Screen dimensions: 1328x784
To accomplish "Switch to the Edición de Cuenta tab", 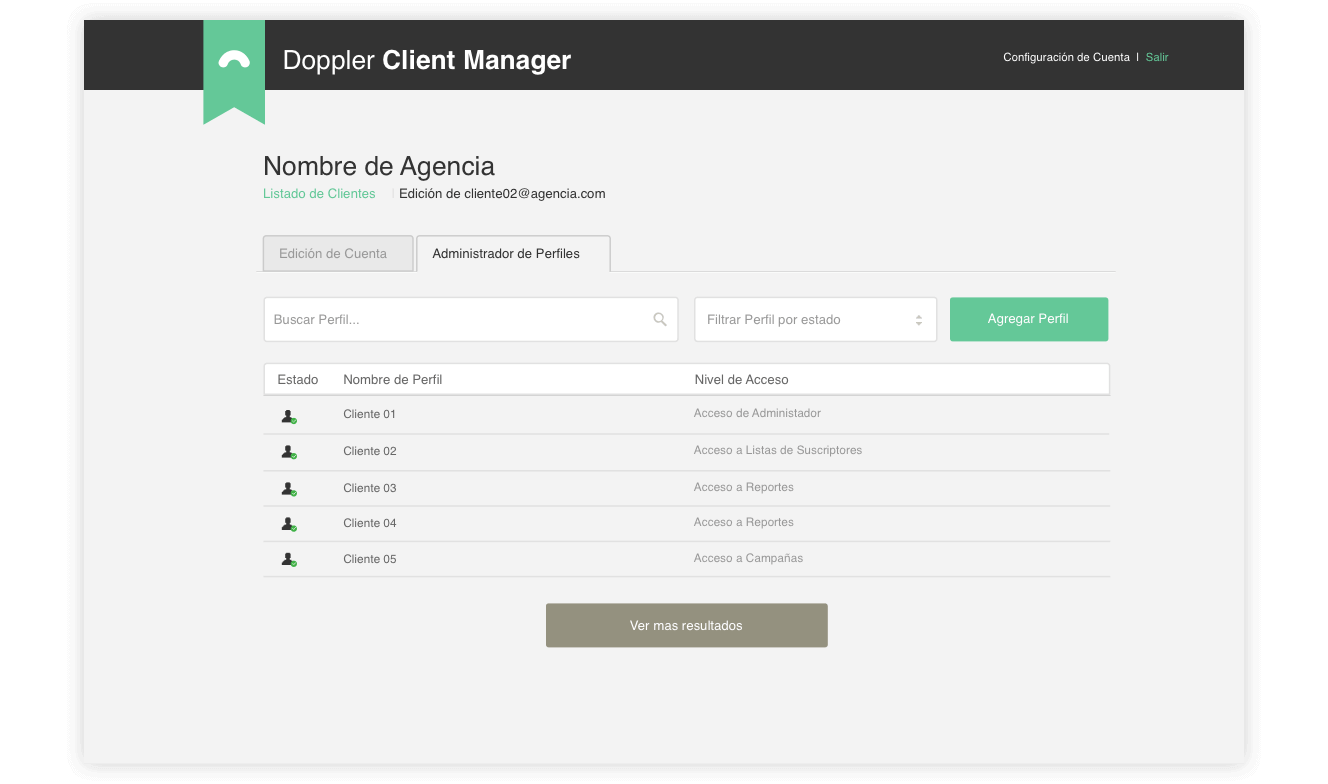I will [x=338, y=253].
